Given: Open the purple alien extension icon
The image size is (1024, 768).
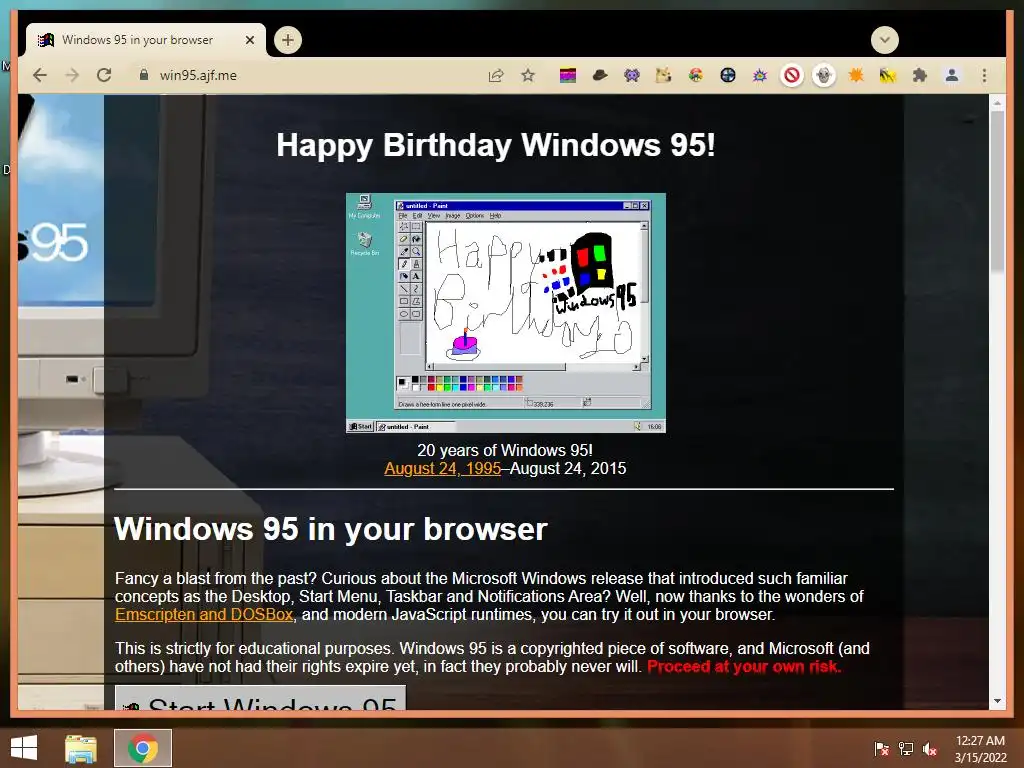Looking at the screenshot, I should [x=632, y=76].
